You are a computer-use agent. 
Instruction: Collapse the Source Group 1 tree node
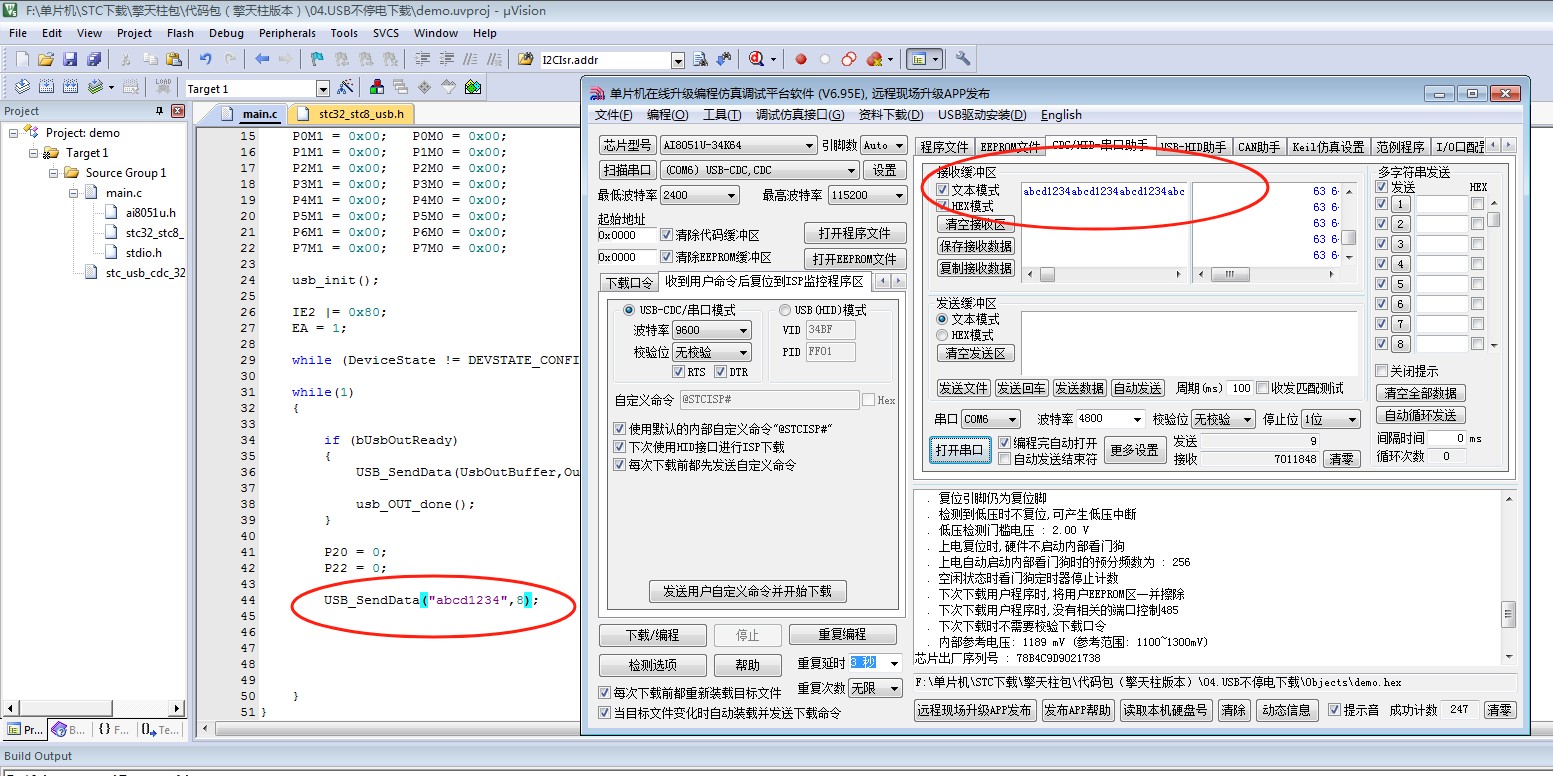click(x=54, y=172)
